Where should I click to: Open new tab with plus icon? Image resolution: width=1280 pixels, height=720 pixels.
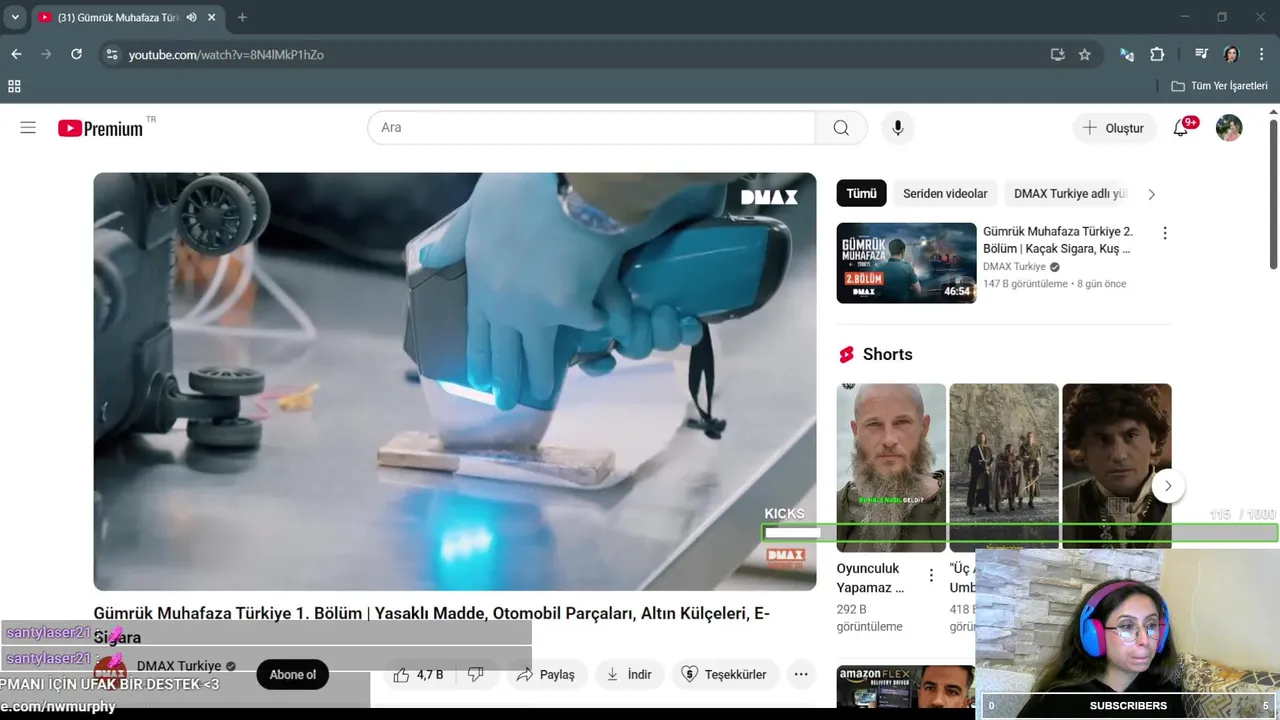pyautogui.click(x=242, y=17)
